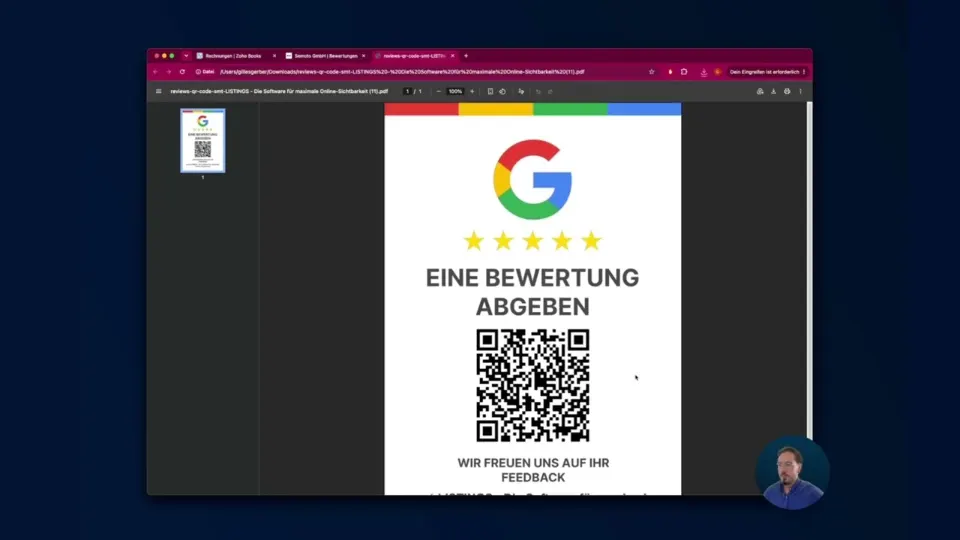Viewport: 960px width, 540px height.
Task: Open the browser downloads icon
Action: pyautogui.click(x=703, y=72)
